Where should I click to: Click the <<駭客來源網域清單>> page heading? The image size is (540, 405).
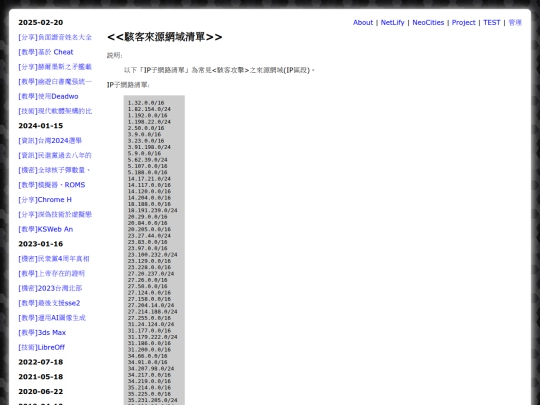[x=165, y=37]
